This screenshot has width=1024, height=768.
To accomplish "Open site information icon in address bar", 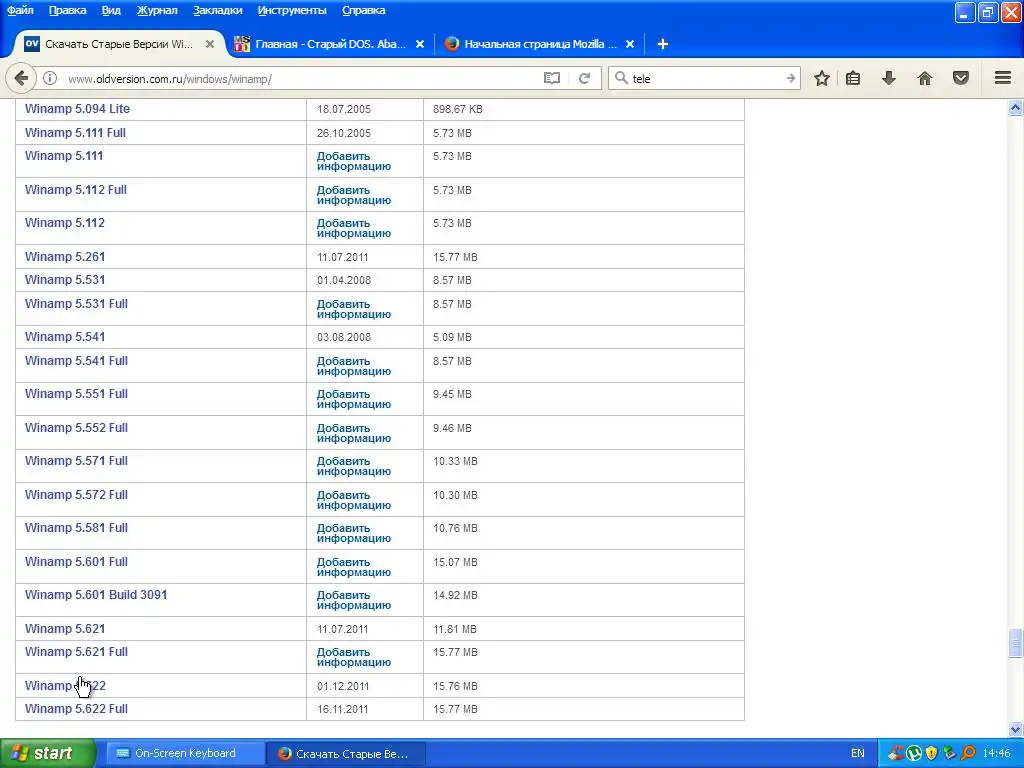I will [50, 78].
